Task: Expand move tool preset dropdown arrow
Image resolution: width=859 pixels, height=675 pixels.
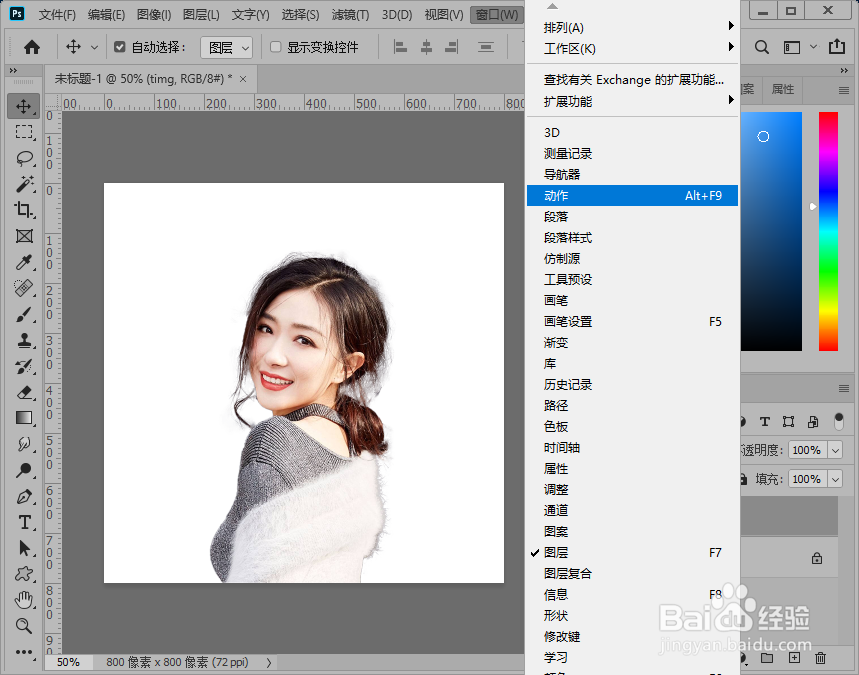Action: click(x=94, y=48)
